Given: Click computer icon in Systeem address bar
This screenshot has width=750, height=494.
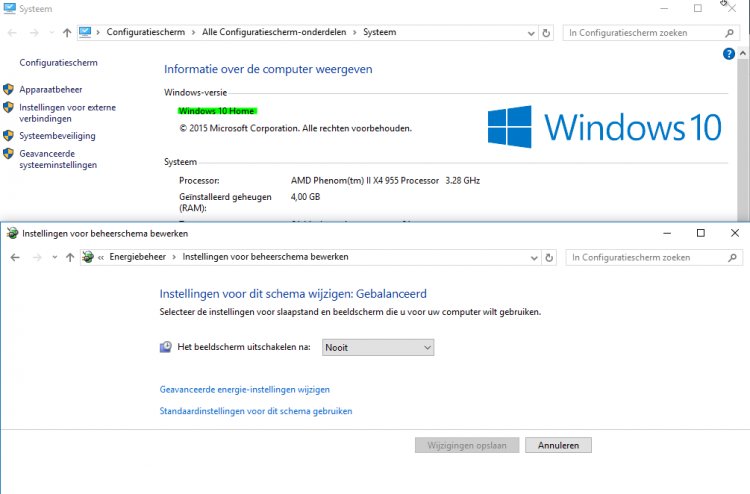Looking at the screenshot, I should pos(85,32).
